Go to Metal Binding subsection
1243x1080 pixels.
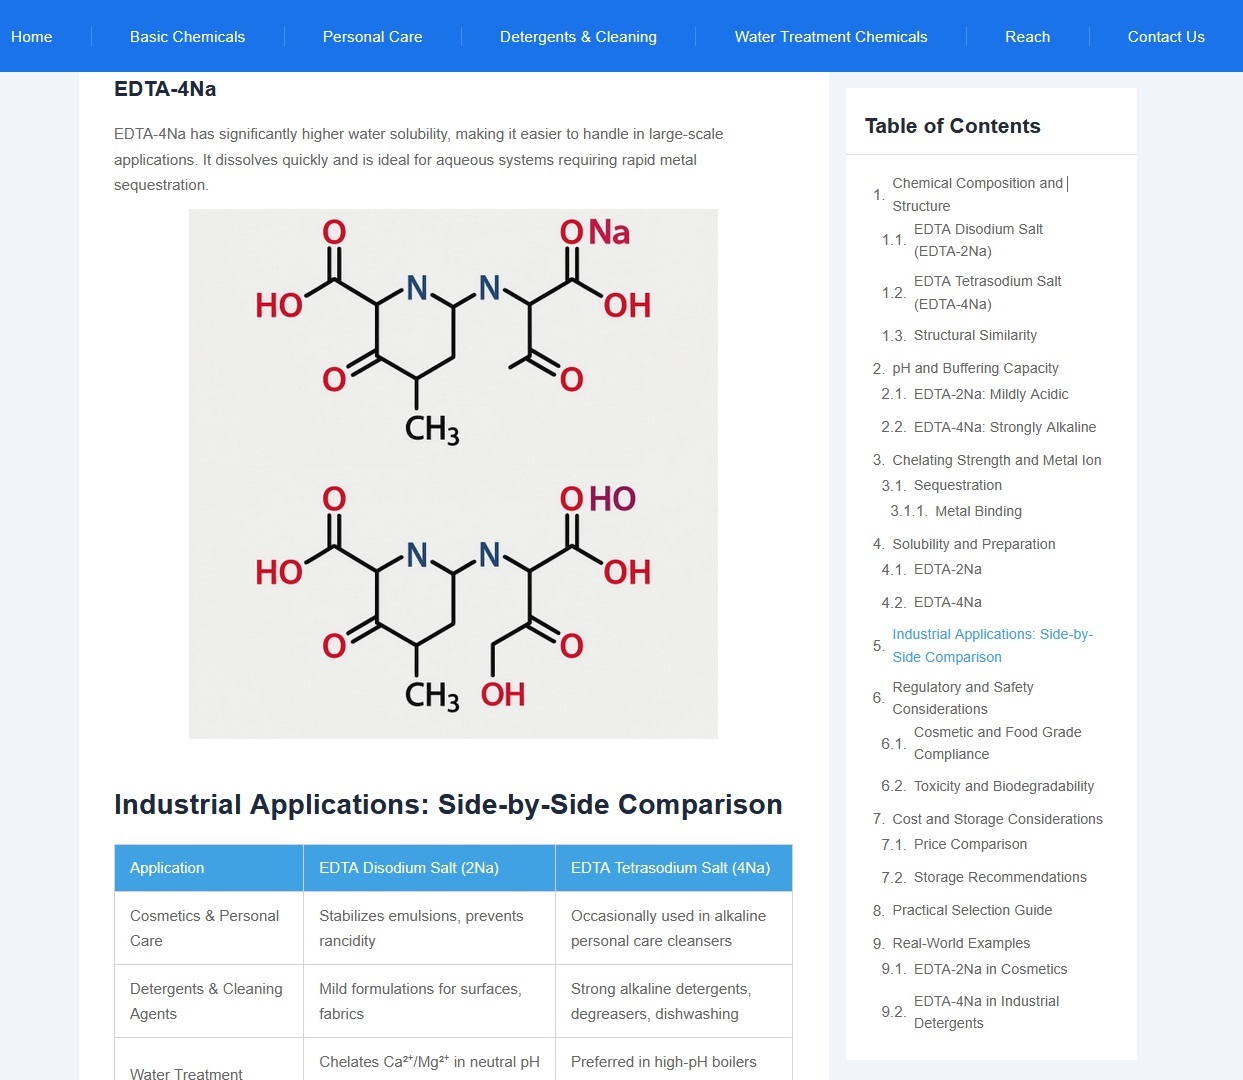click(x=977, y=511)
